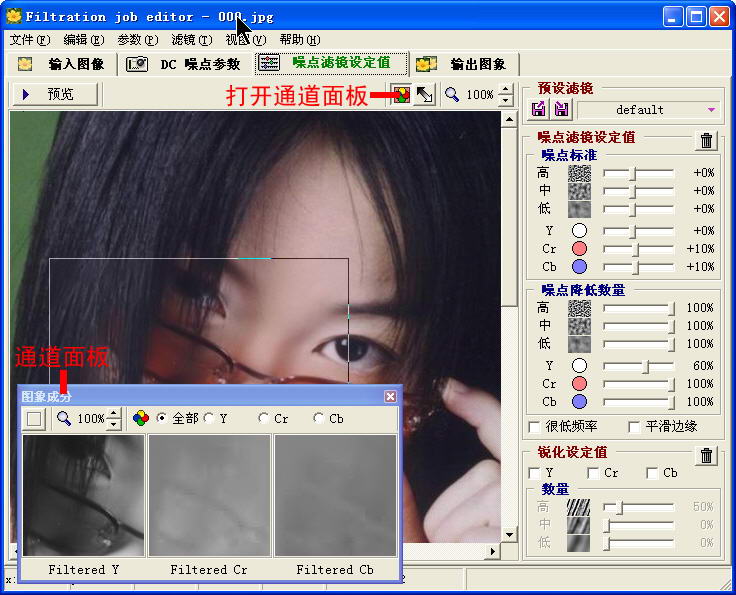Click the magnifier icon in the channel panel
Viewport: 736px width, 595px height.
tap(64, 418)
